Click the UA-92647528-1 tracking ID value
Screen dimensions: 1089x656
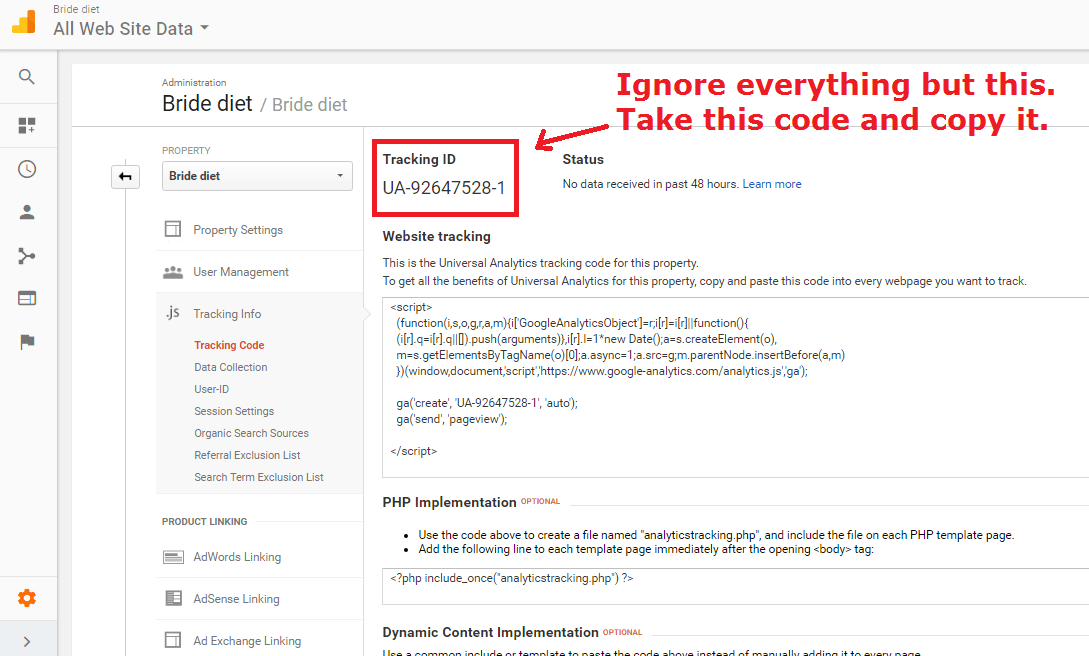click(444, 188)
